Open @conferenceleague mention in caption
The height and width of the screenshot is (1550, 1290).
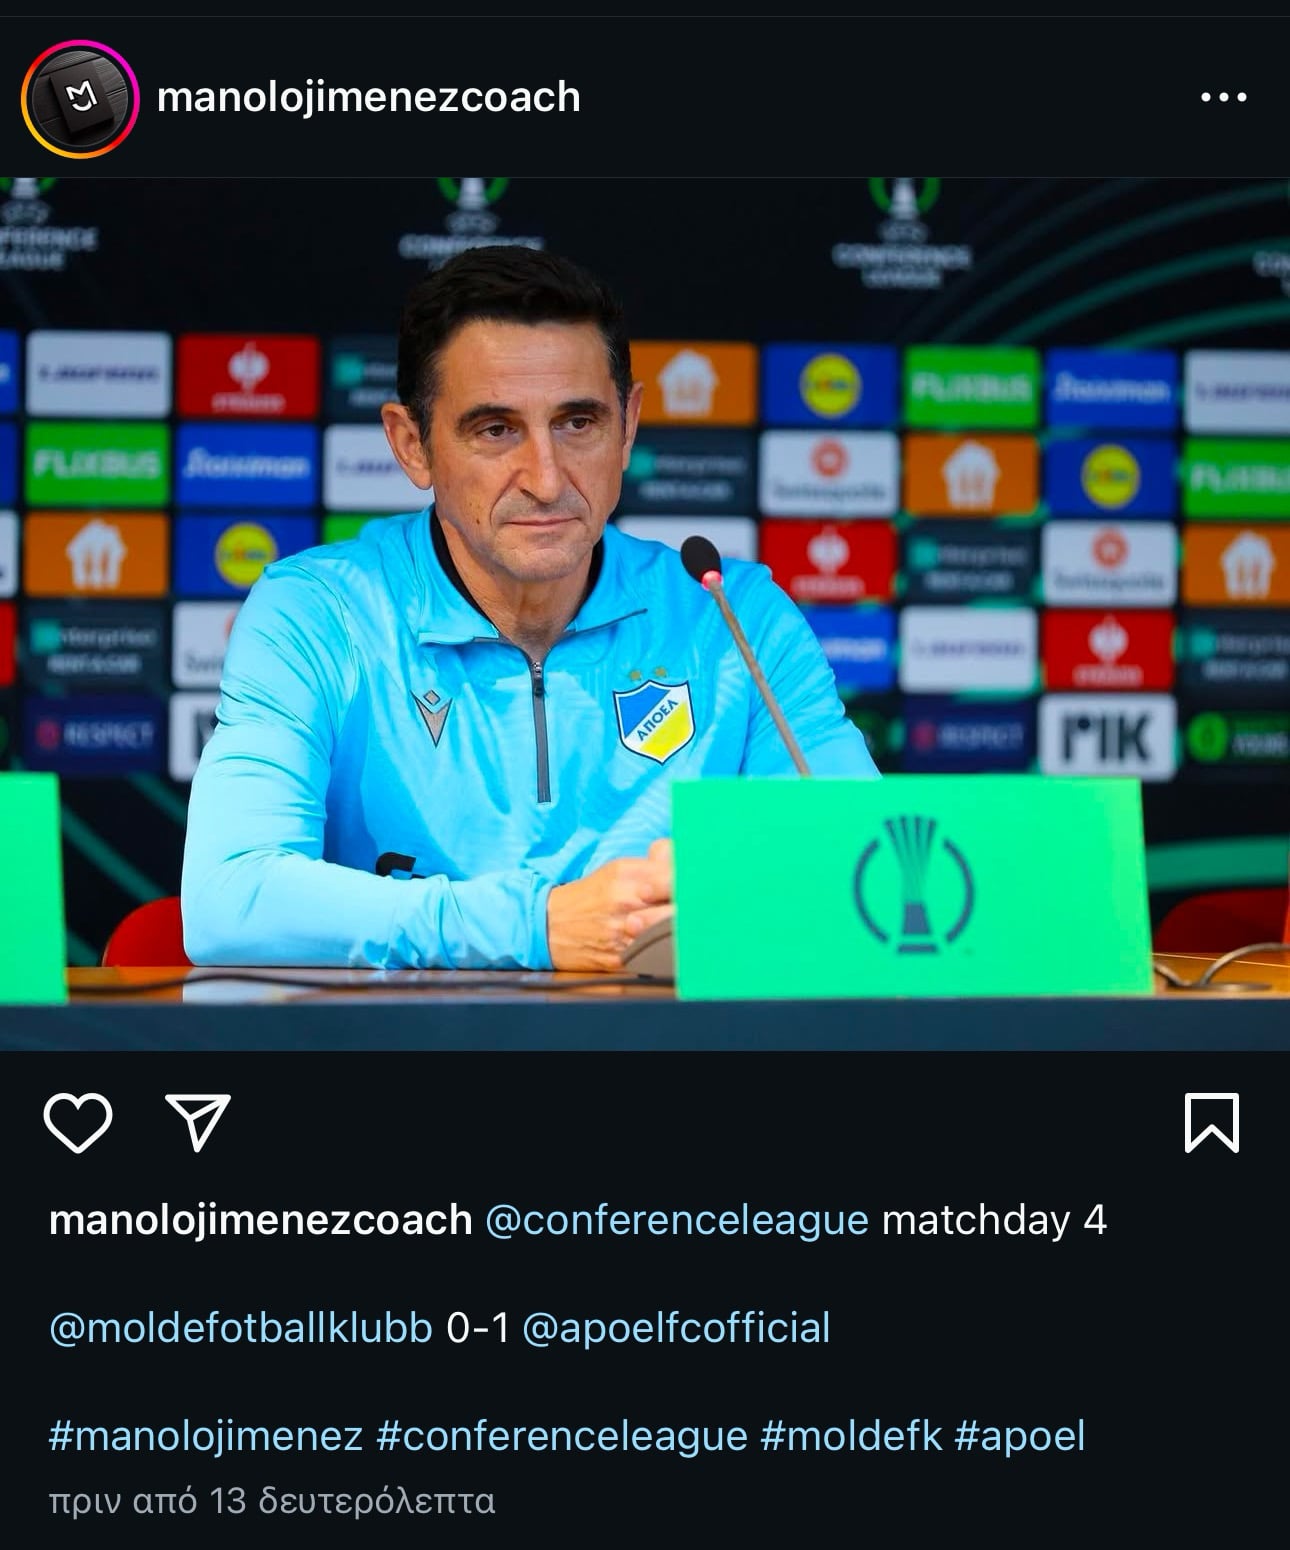(677, 1220)
